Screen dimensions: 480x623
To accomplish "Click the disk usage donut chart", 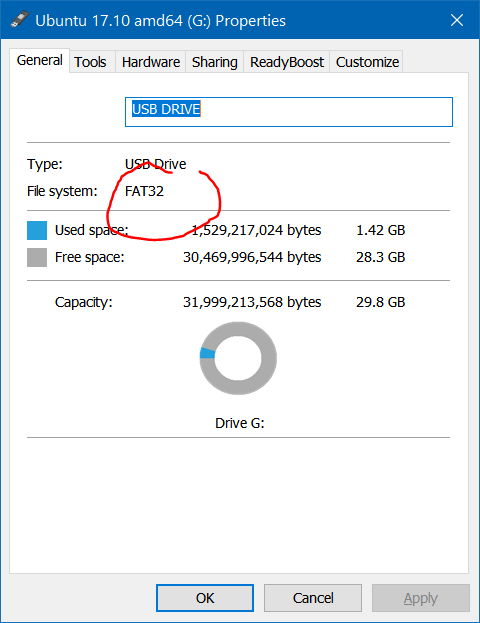I will pos(238,358).
